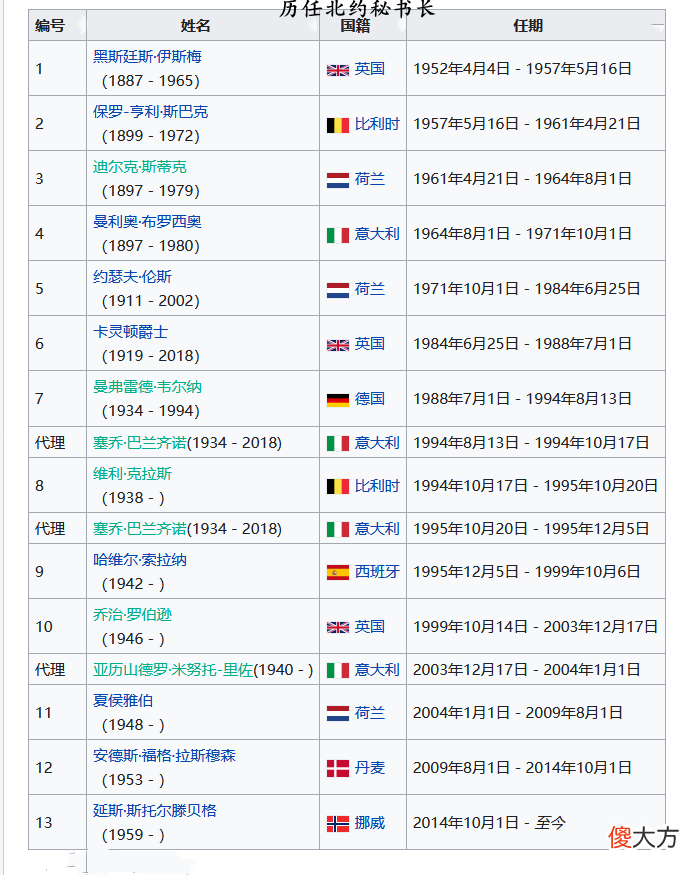This screenshot has height=875, width=698.
Task: Click the Dutch flag in 迪尔克·斯蒂克 row
Action: [338, 180]
